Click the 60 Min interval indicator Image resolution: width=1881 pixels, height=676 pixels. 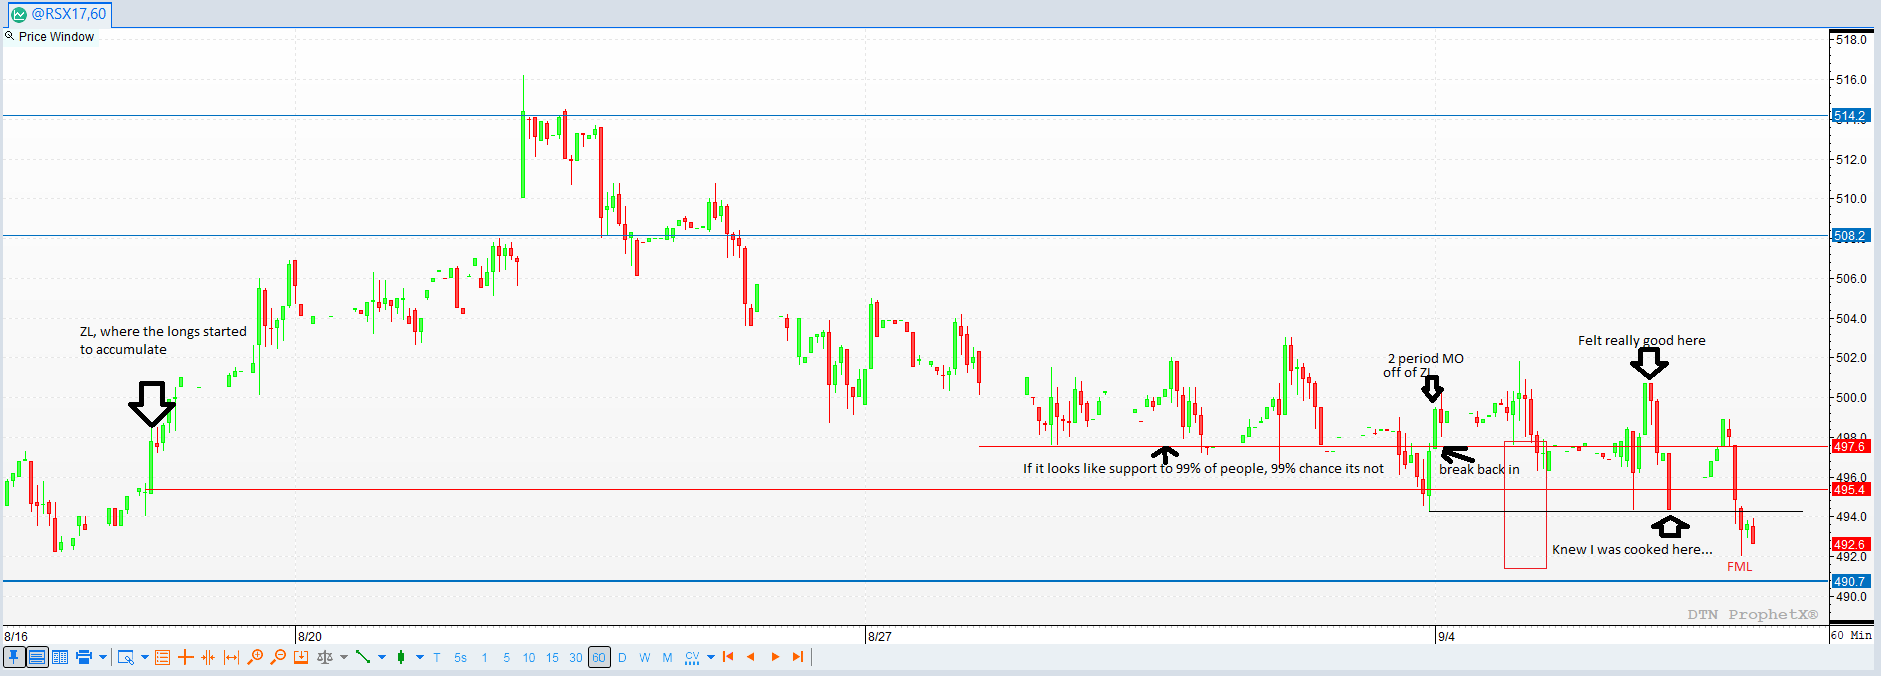(1851, 635)
